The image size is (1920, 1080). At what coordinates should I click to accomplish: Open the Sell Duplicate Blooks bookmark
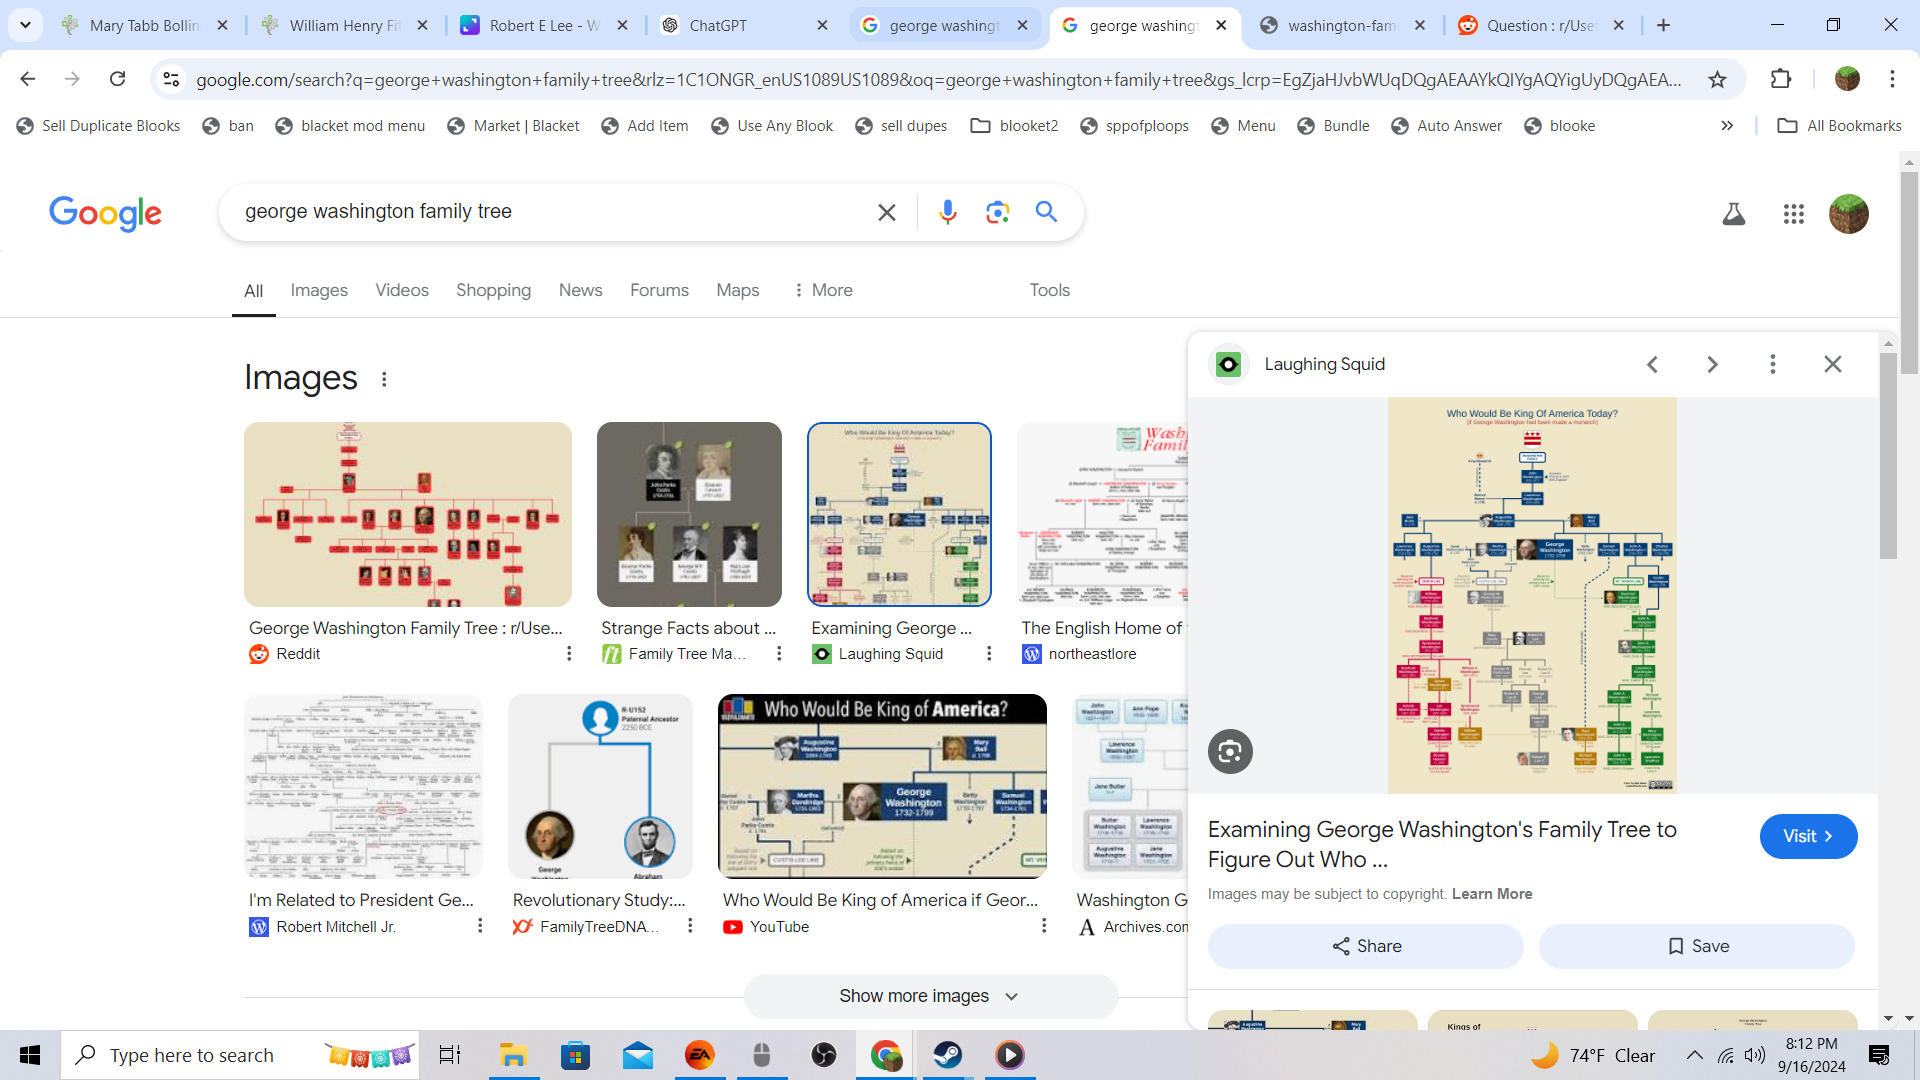98,126
